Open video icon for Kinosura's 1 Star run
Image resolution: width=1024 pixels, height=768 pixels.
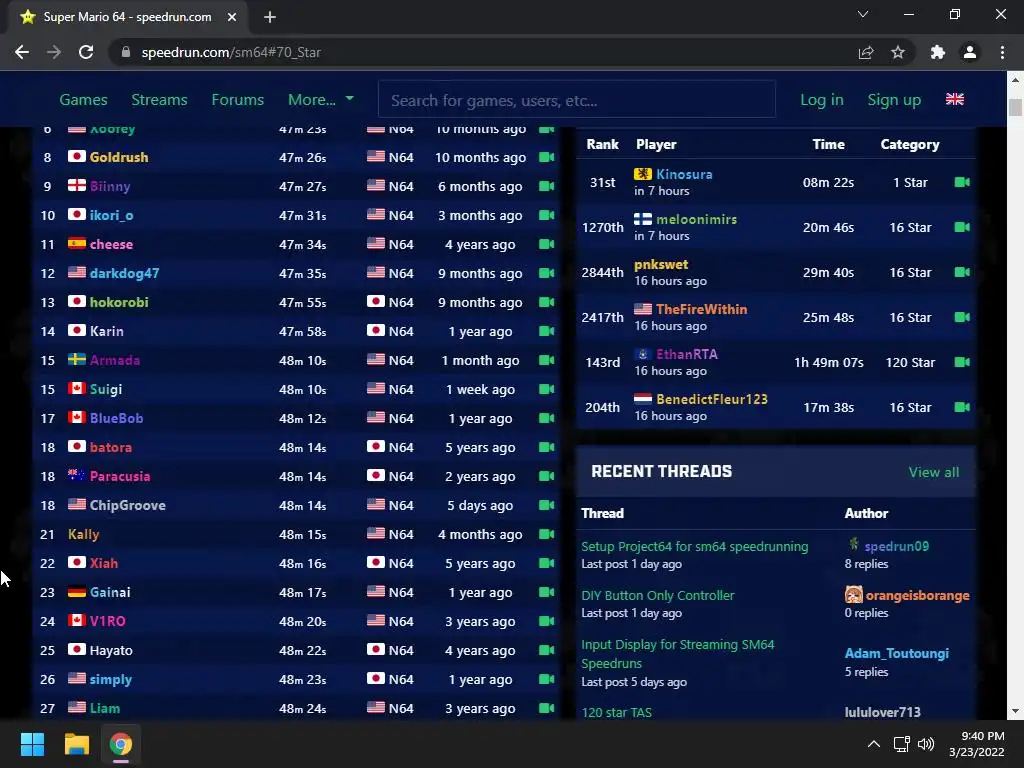962,182
